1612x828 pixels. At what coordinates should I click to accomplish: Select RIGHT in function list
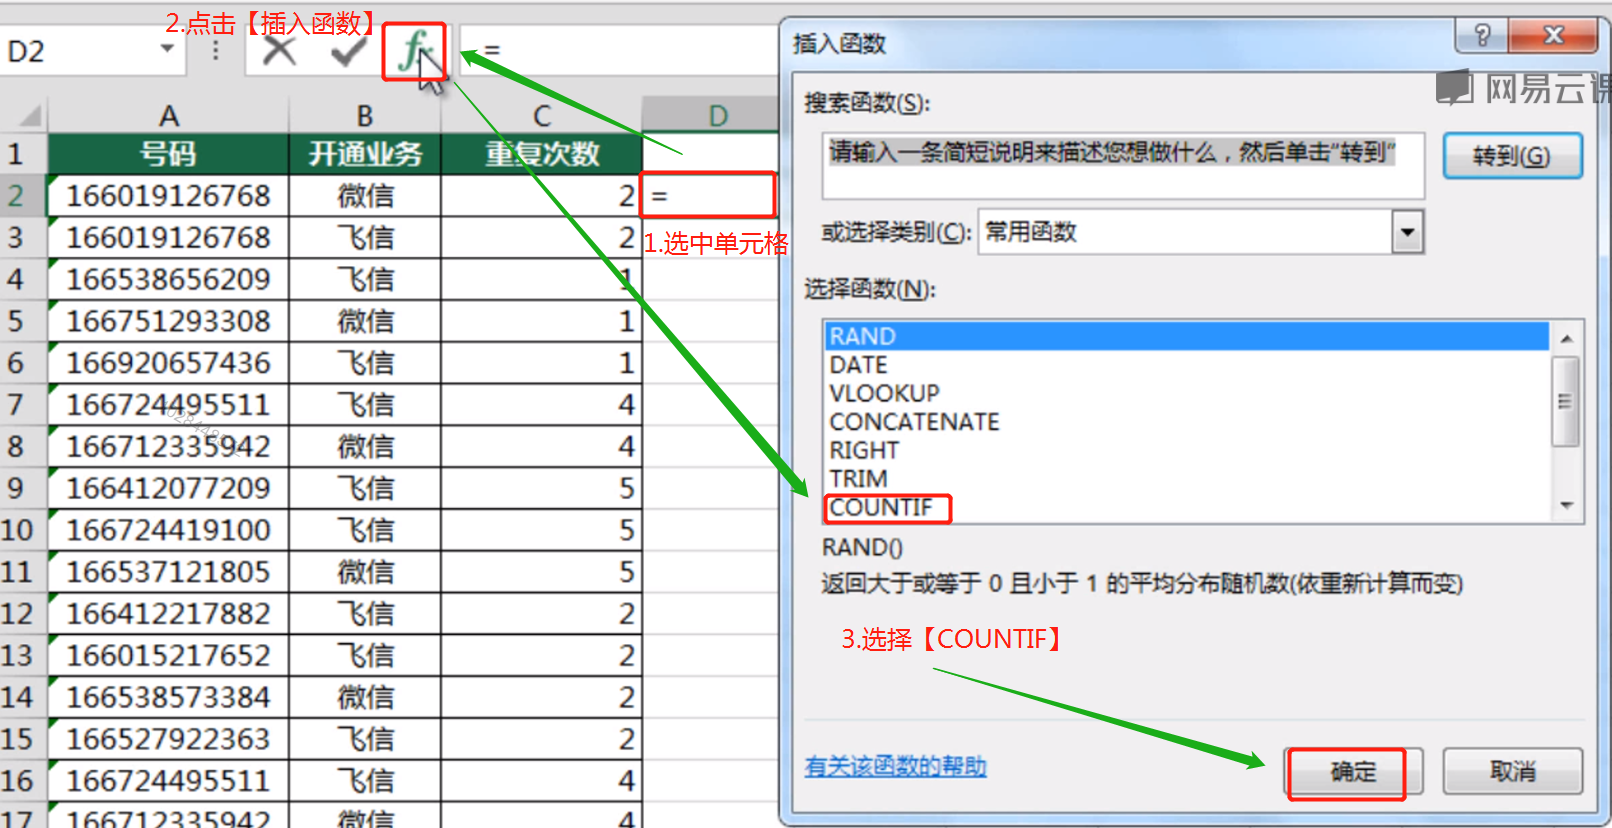tap(1186, 450)
